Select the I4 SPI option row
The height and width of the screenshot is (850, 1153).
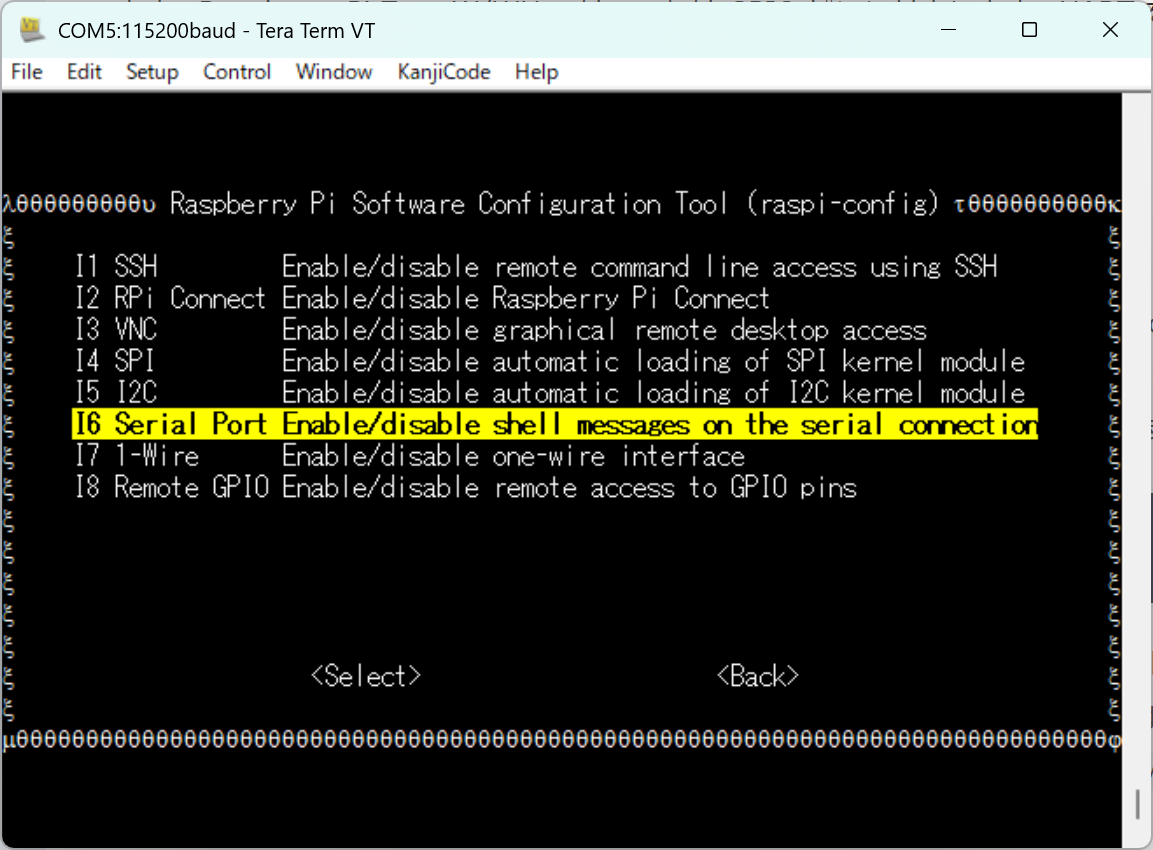click(x=550, y=361)
